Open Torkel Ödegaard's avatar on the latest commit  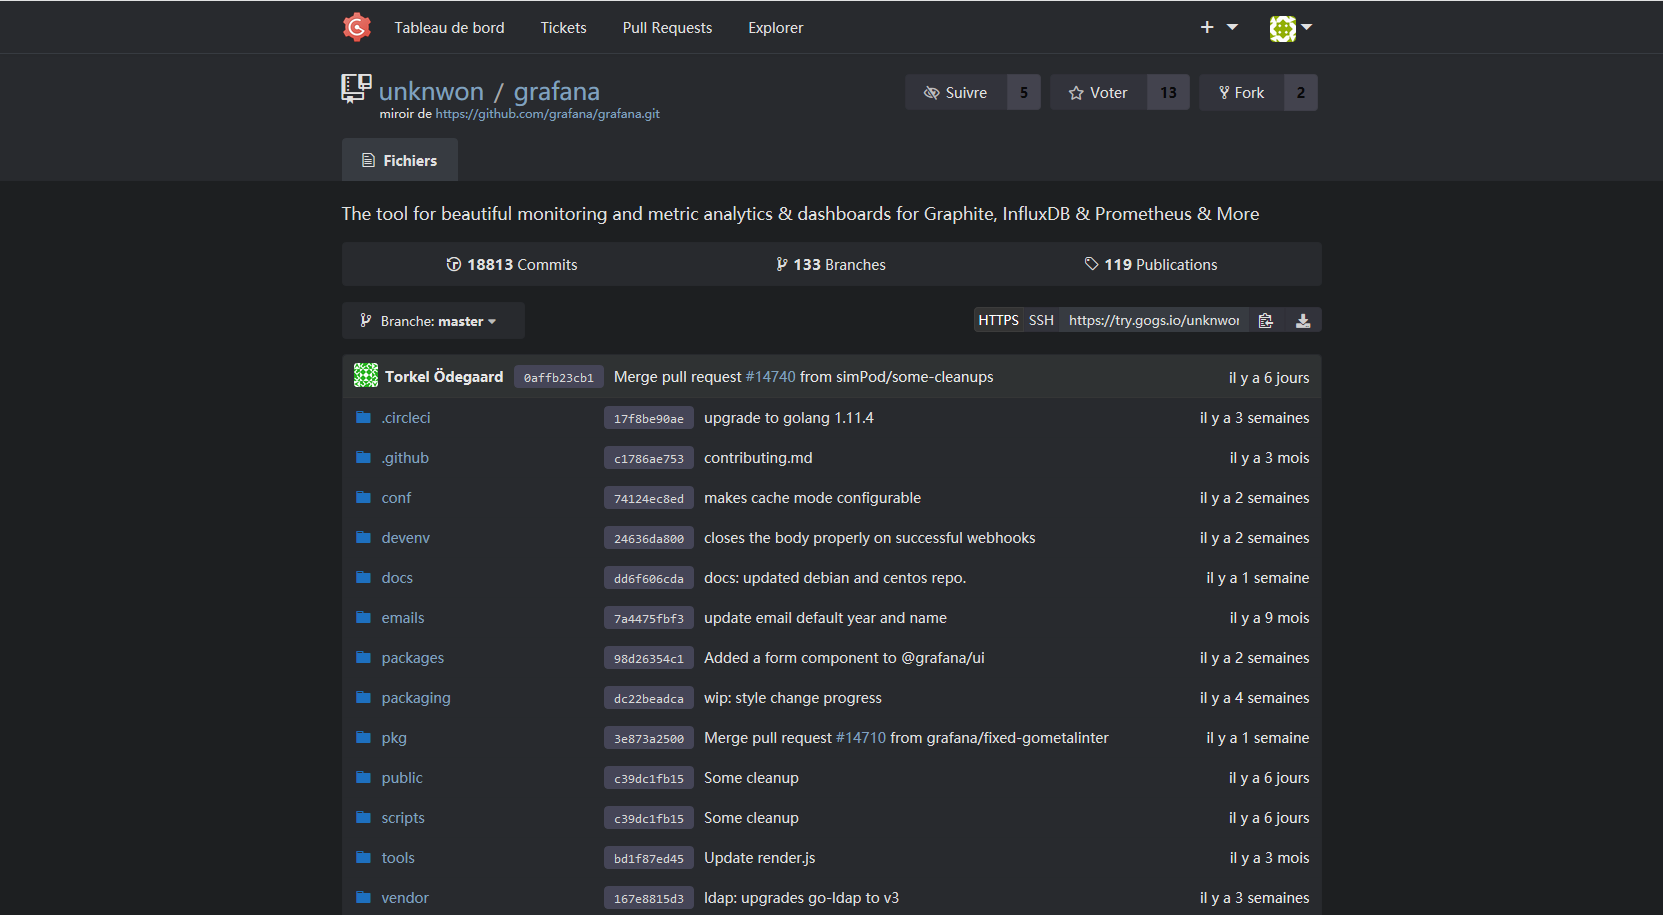tap(365, 377)
